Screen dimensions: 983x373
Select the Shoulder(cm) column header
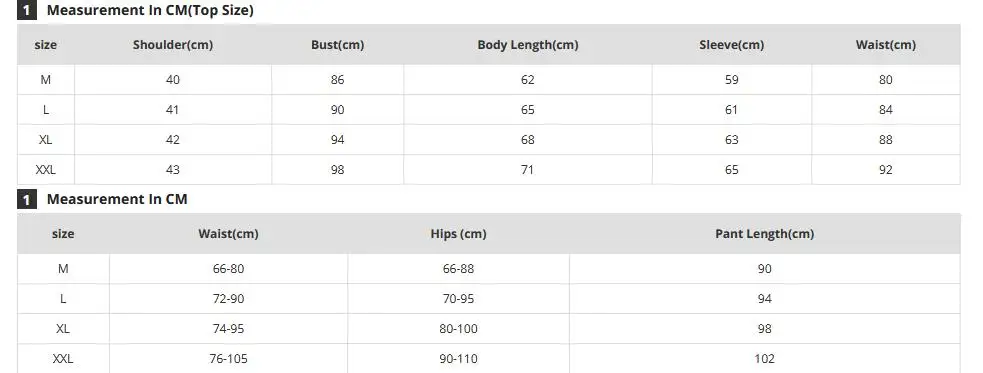click(x=172, y=45)
